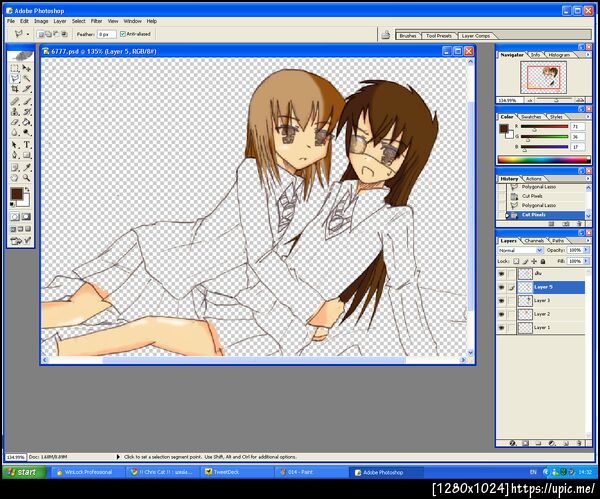
Task: Toggle lock position
Action: click(x=534, y=261)
